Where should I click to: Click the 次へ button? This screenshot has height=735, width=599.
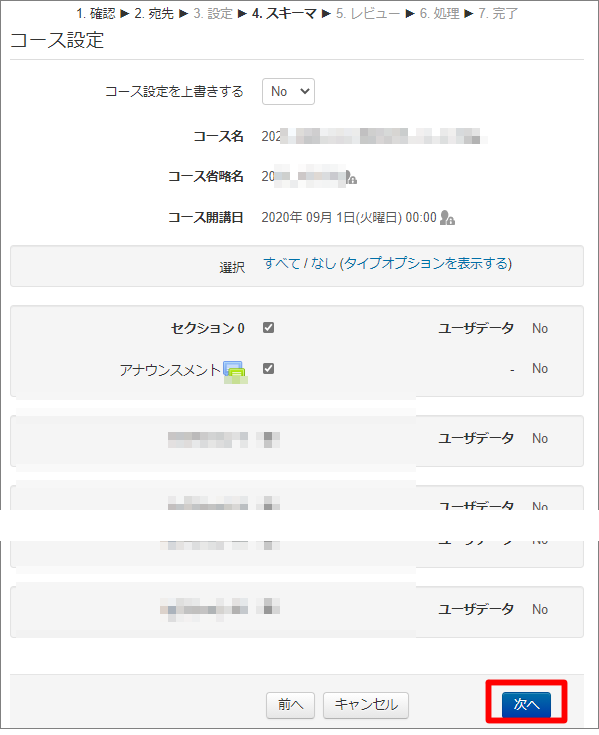click(526, 704)
